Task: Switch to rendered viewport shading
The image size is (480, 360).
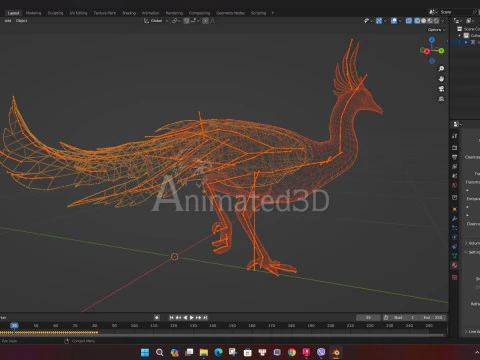Action: (x=436, y=21)
